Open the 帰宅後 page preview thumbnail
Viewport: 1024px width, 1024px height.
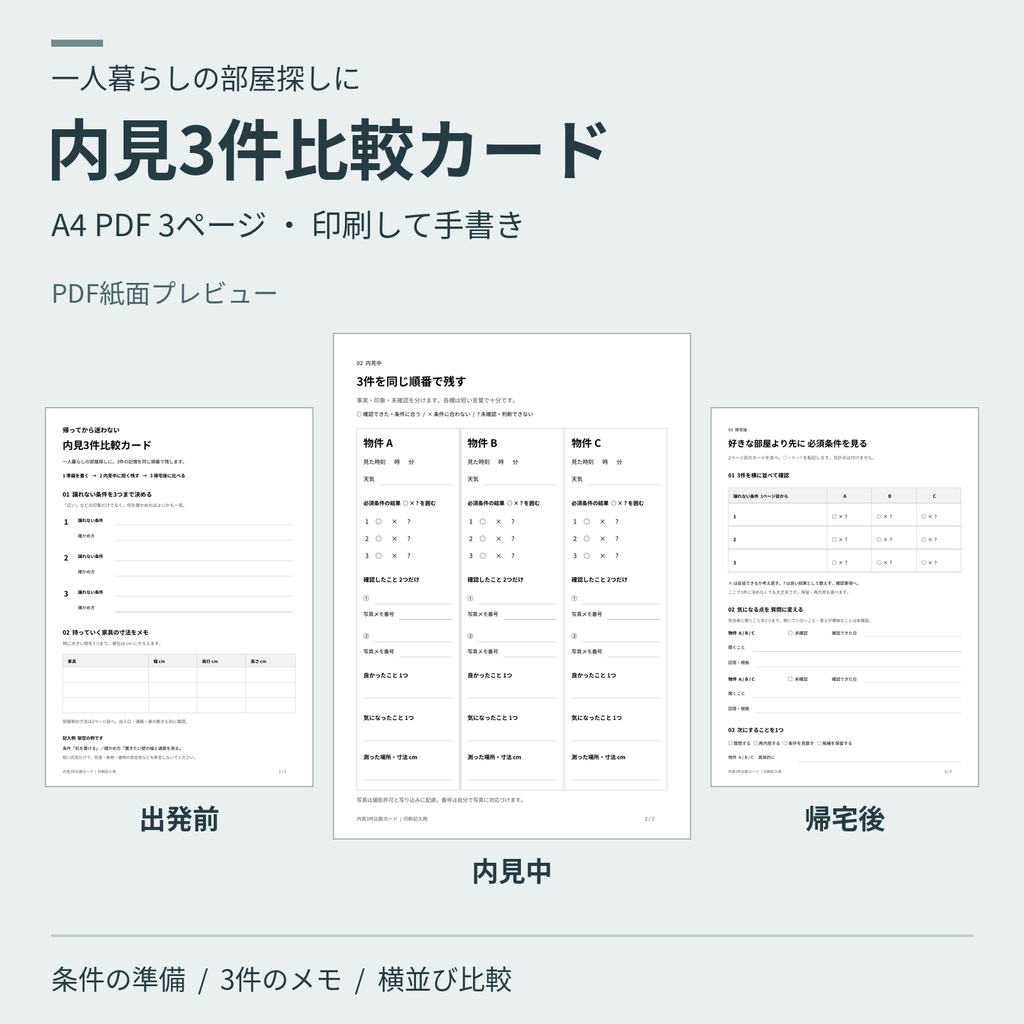(844, 597)
